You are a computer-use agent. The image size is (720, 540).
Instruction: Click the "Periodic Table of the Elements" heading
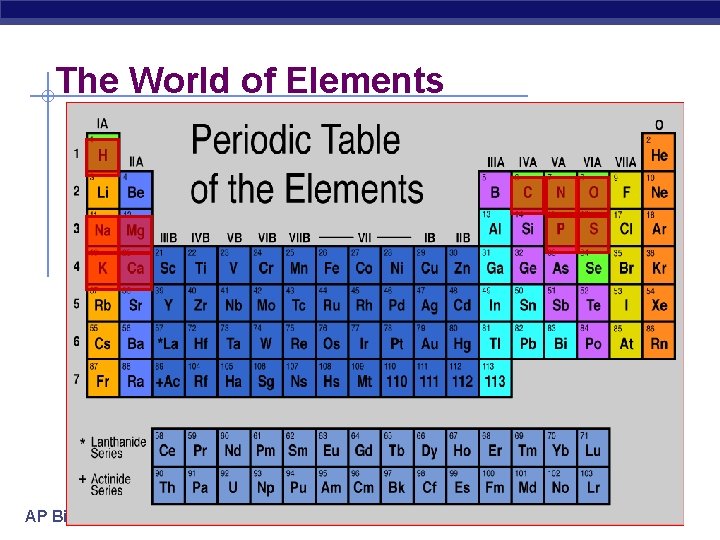coord(307,163)
